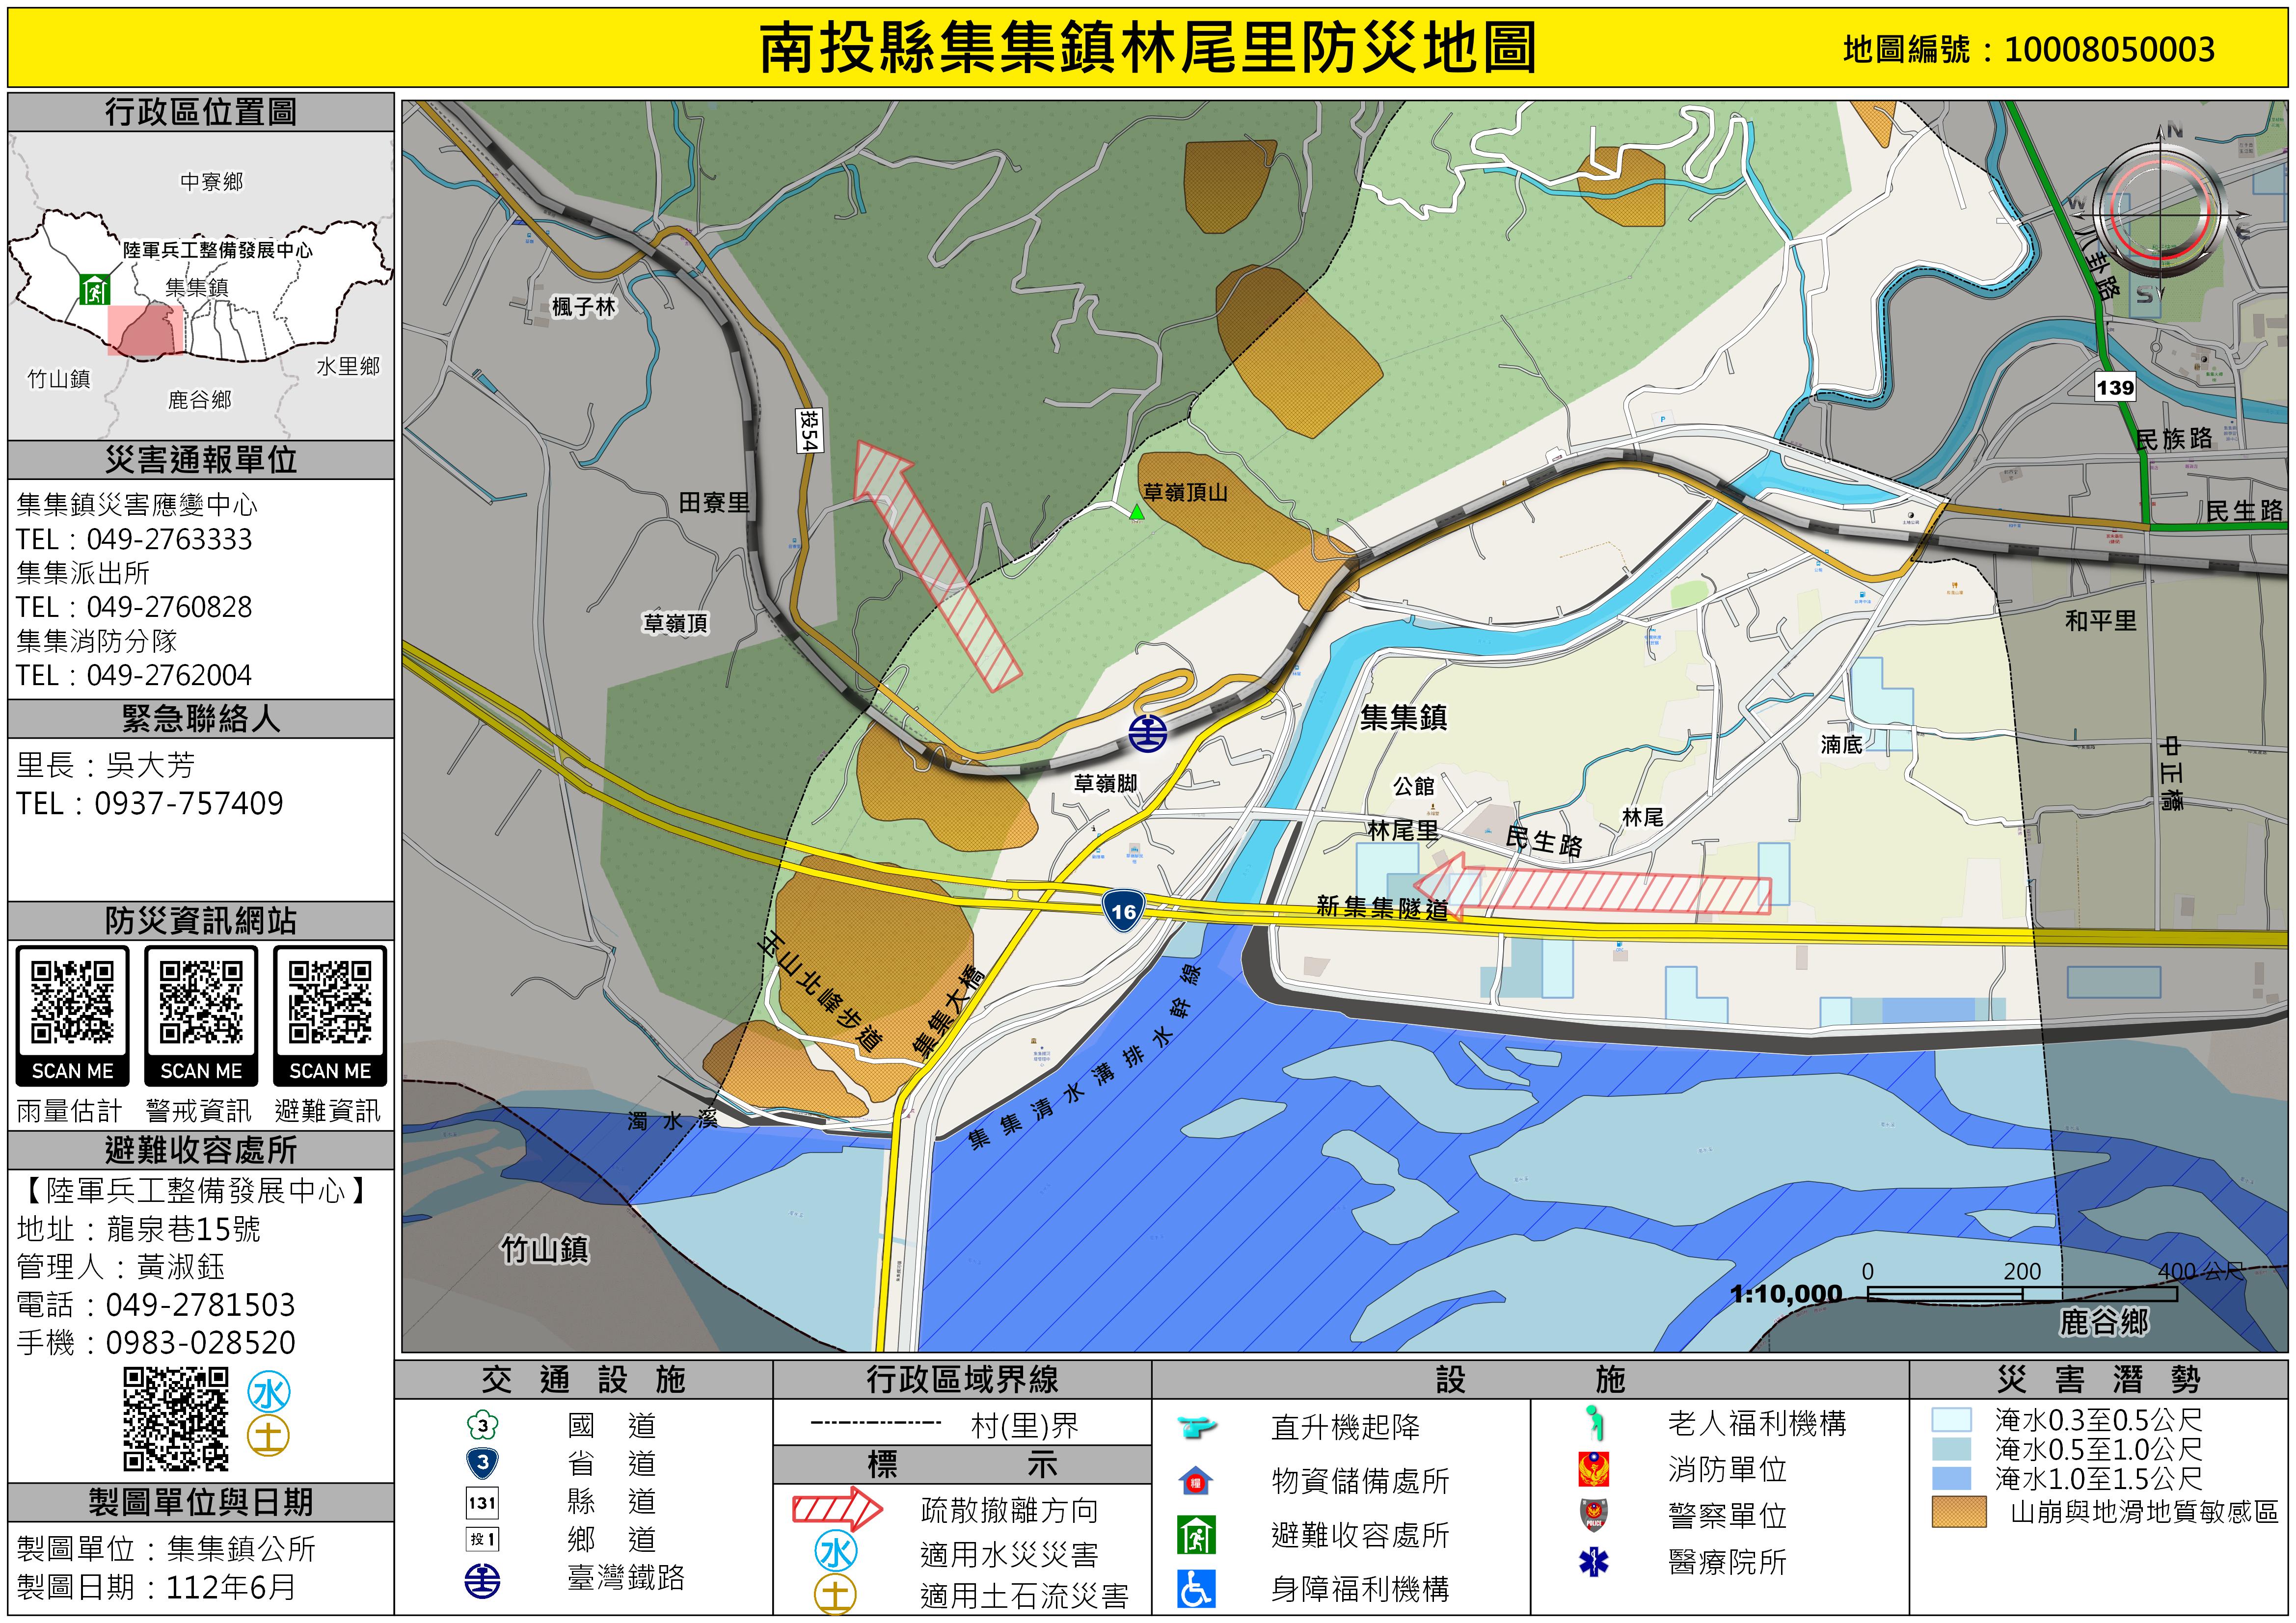Click the wheelchair disability welfare legend icon
The image size is (2296, 1623).
(x=1196, y=1588)
